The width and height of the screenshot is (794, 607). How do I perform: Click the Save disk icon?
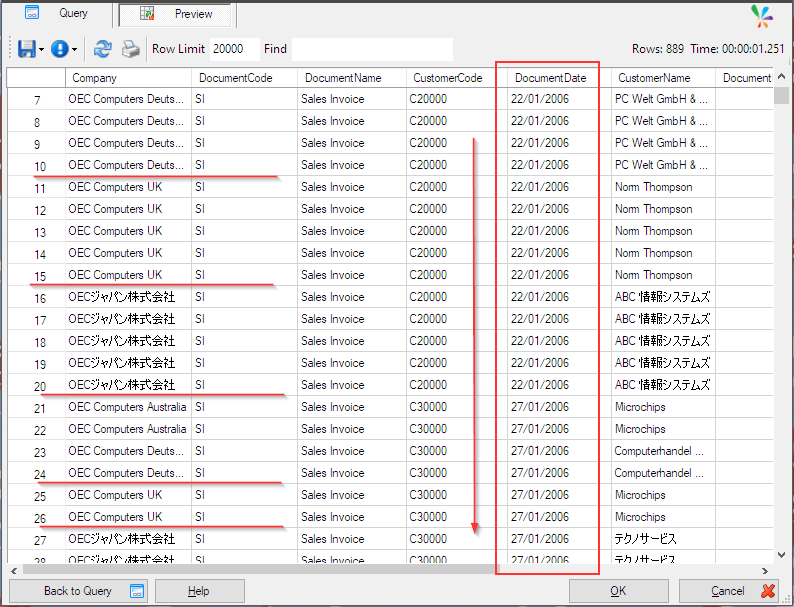coord(26,49)
